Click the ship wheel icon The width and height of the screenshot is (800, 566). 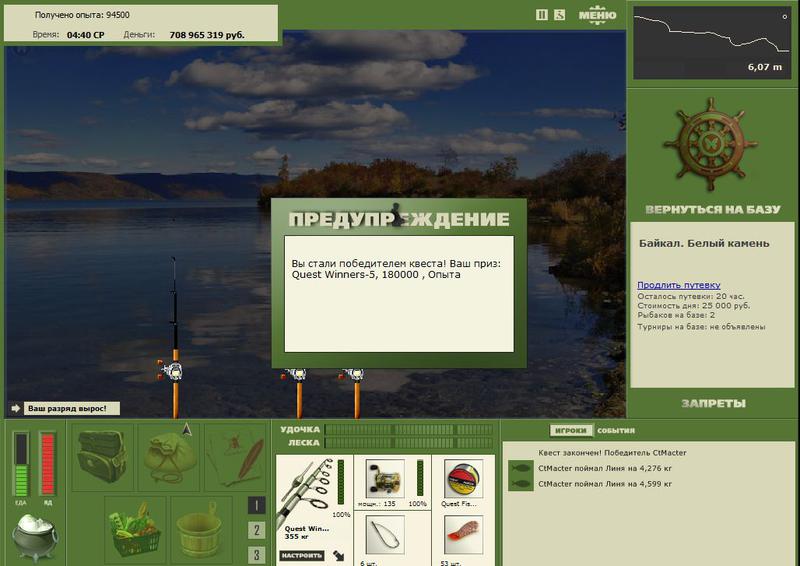[710, 144]
